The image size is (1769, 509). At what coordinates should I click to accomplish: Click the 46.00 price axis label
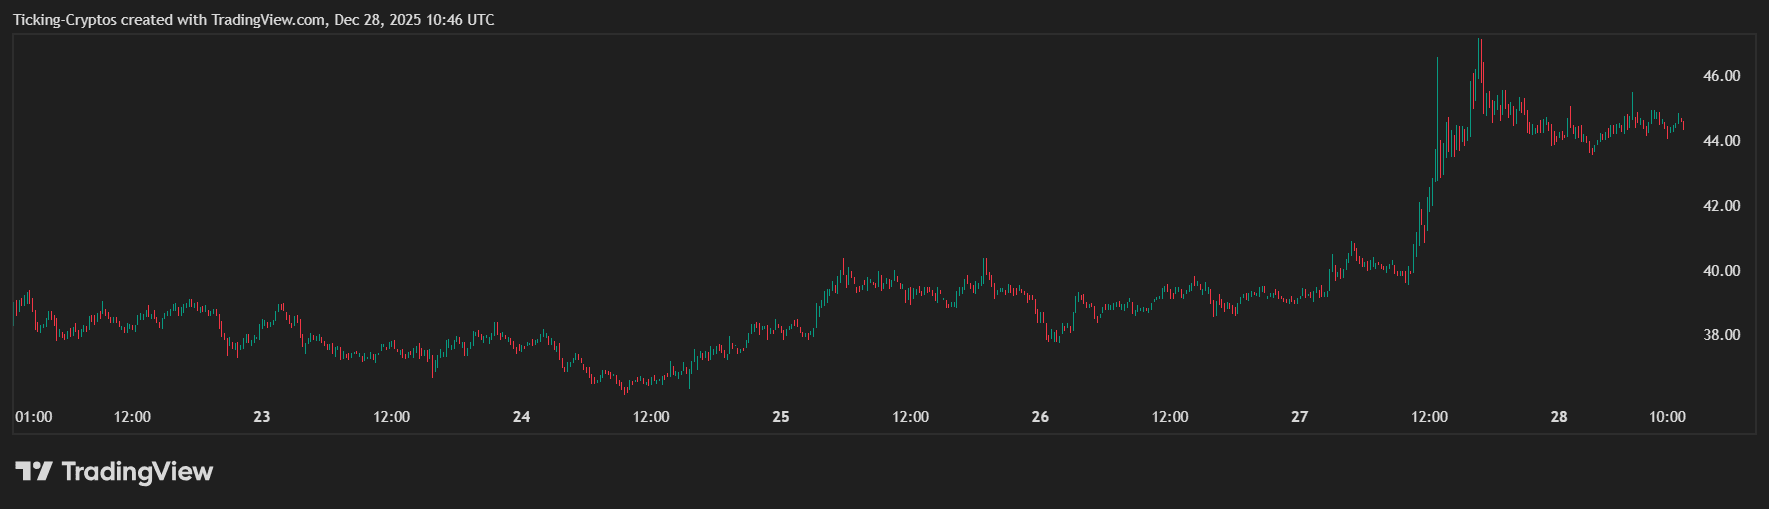point(1721,76)
